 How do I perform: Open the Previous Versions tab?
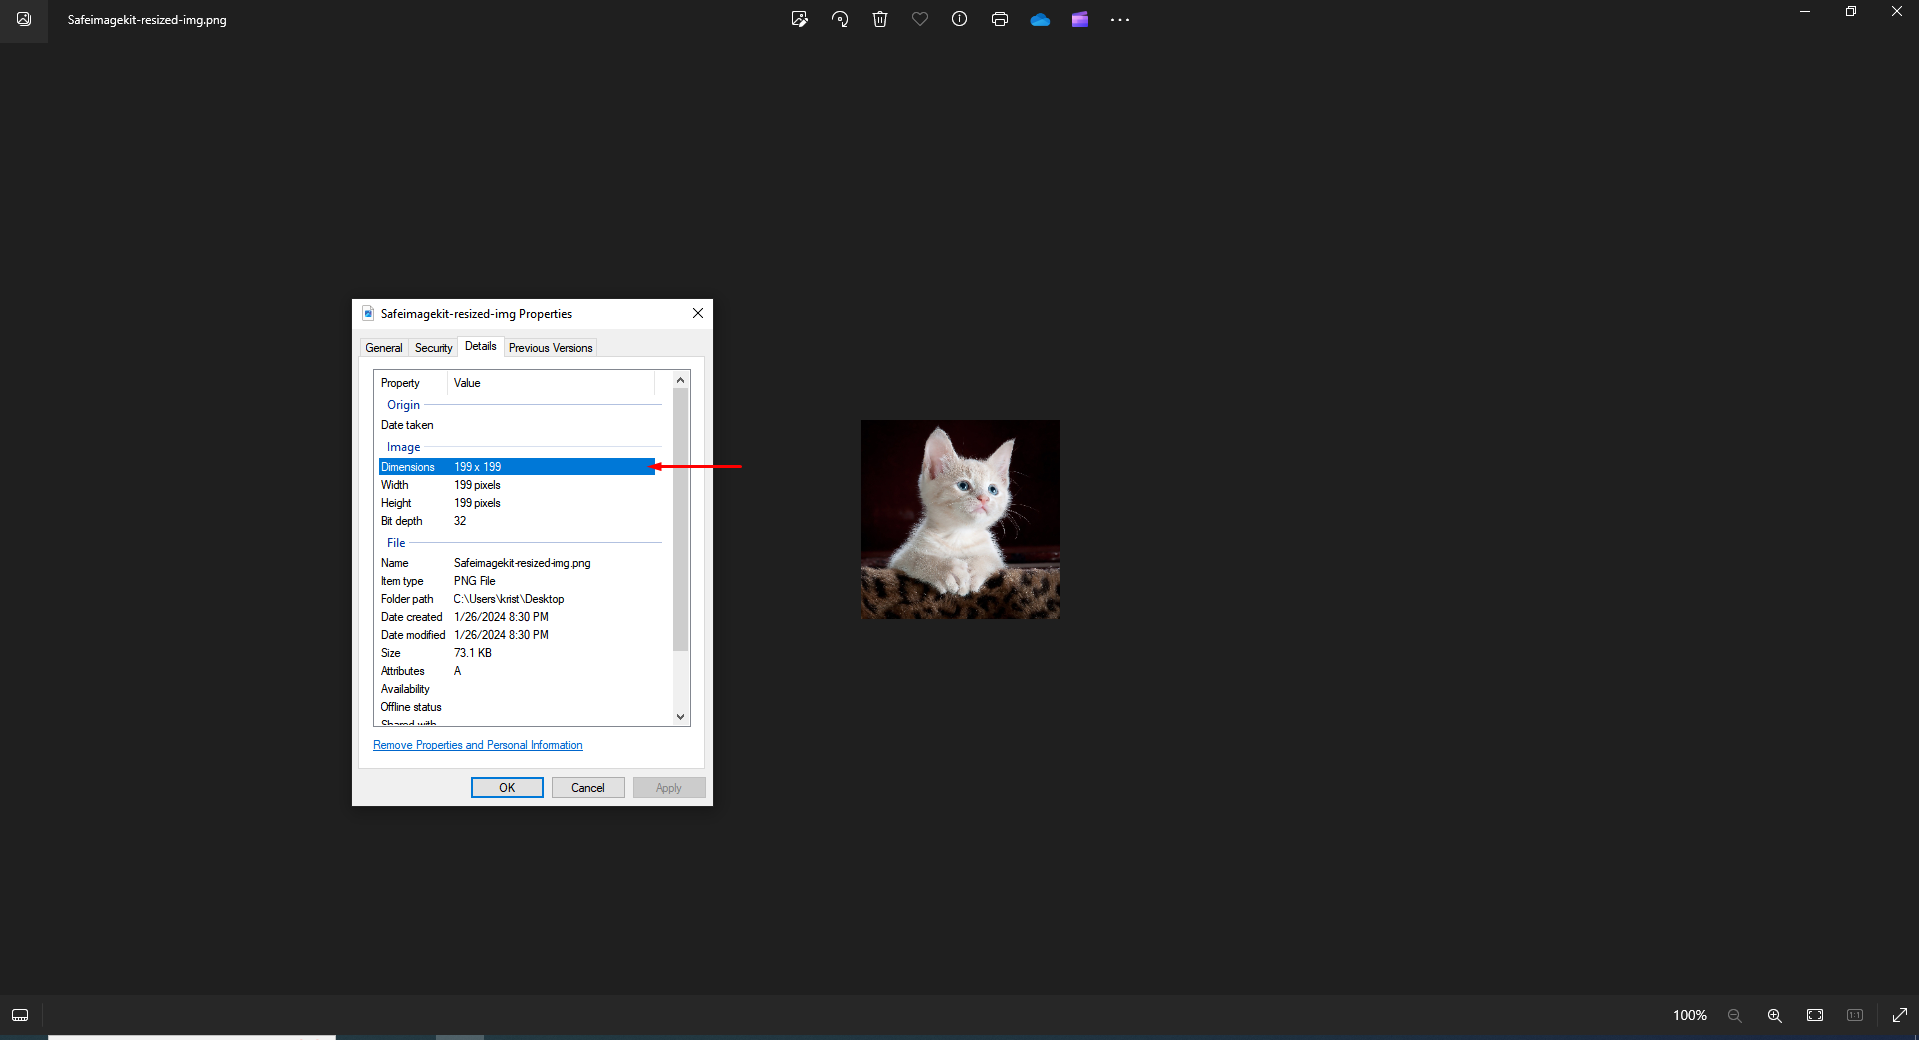[550, 348]
